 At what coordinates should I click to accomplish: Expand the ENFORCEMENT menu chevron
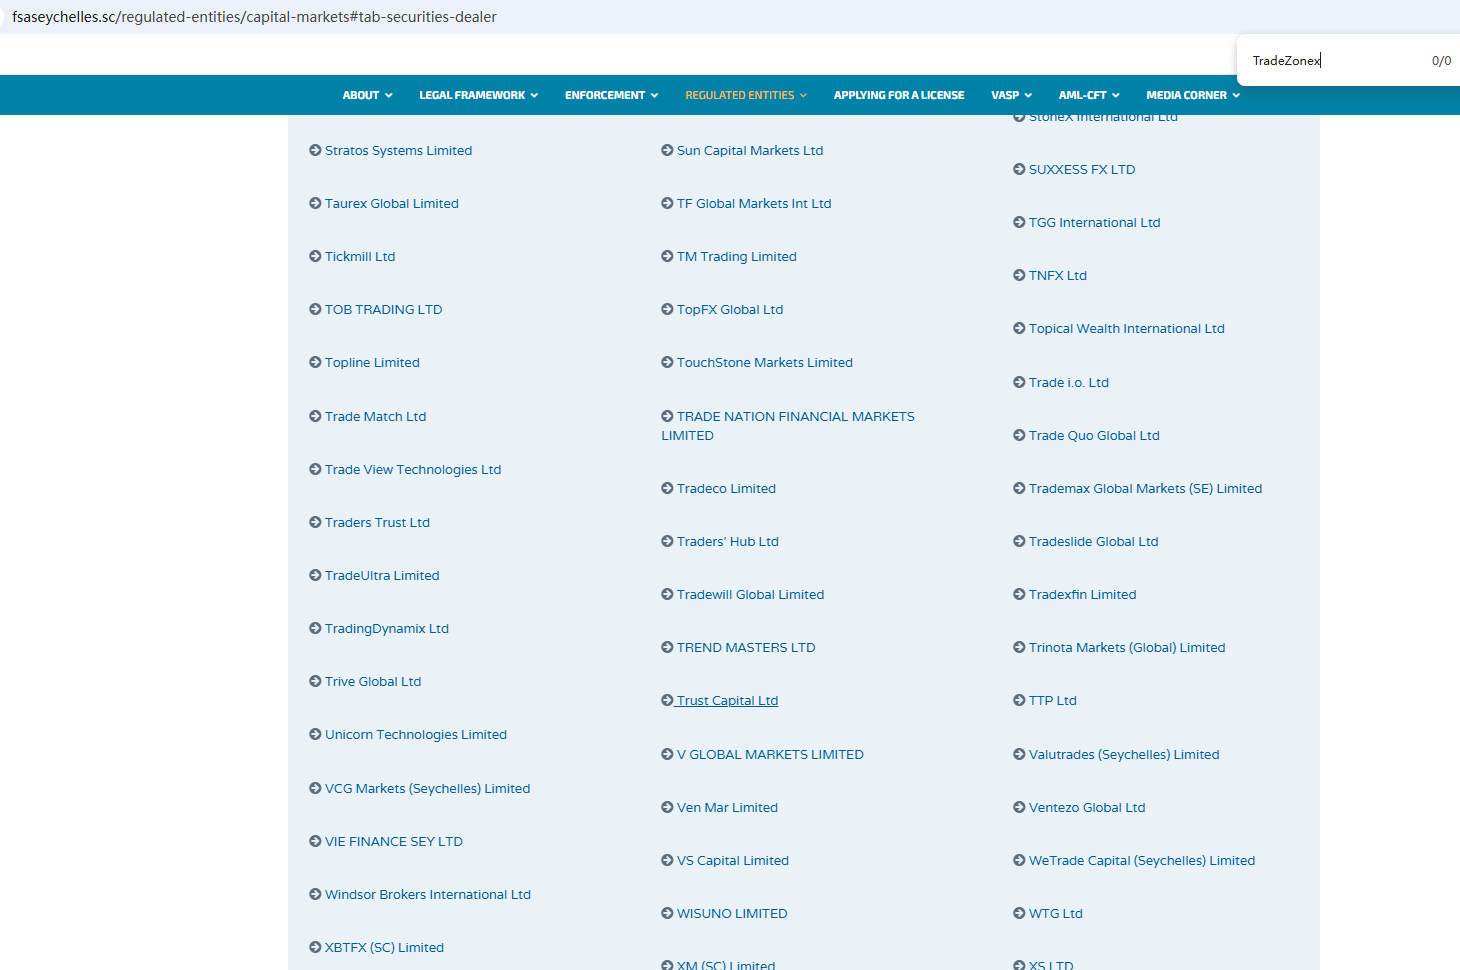(654, 96)
